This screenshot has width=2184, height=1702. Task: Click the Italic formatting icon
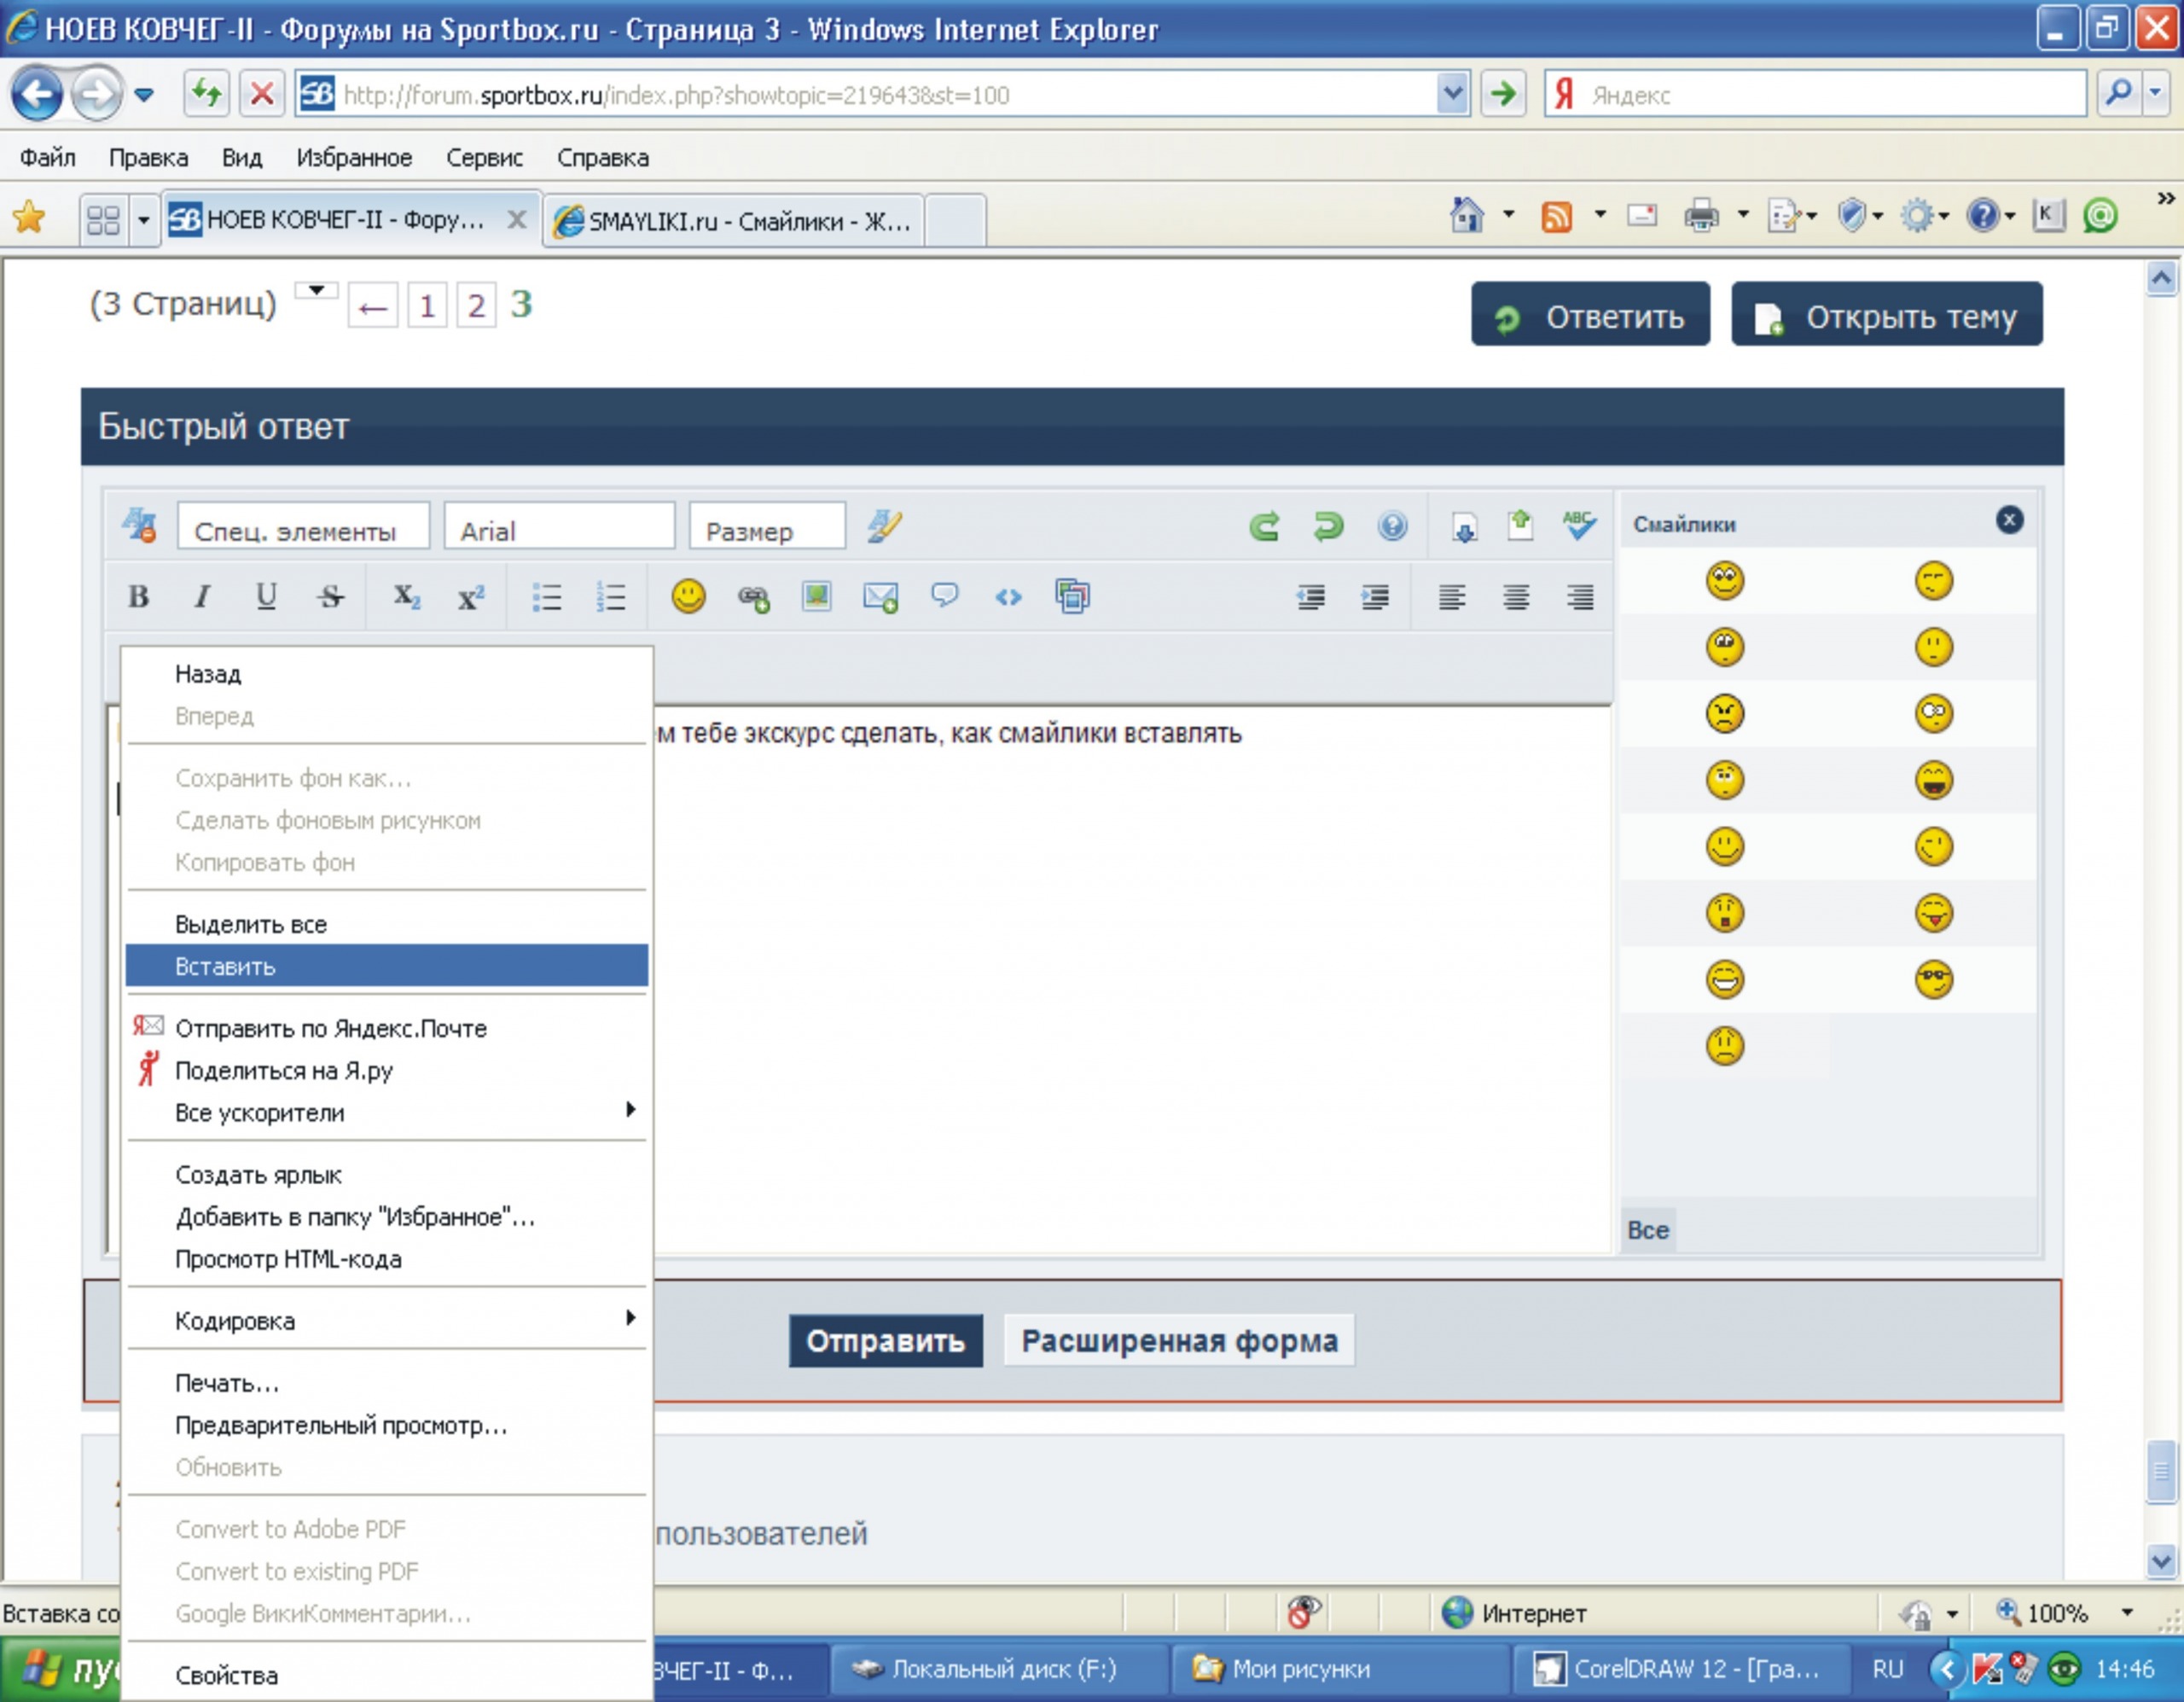pyautogui.click(x=202, y=597)
